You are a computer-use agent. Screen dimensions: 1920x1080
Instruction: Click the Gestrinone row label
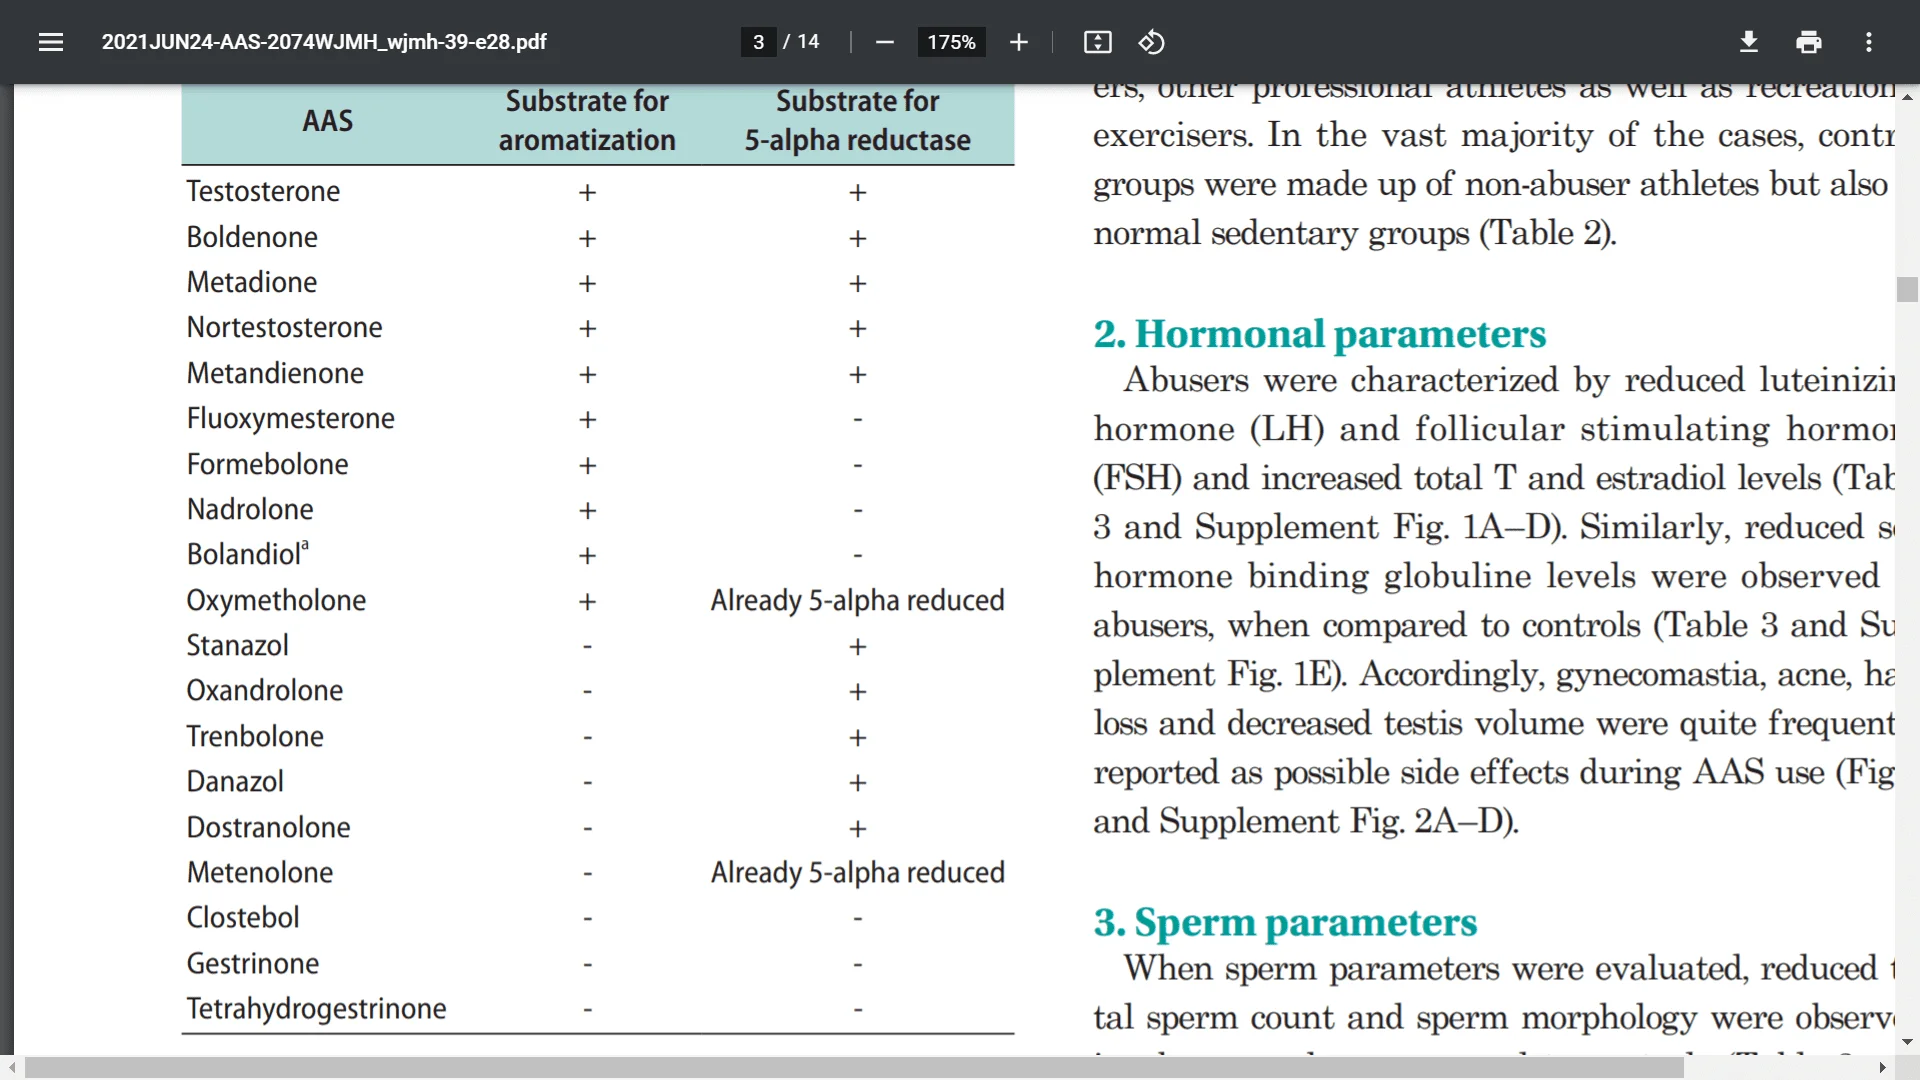click(252, 964)
